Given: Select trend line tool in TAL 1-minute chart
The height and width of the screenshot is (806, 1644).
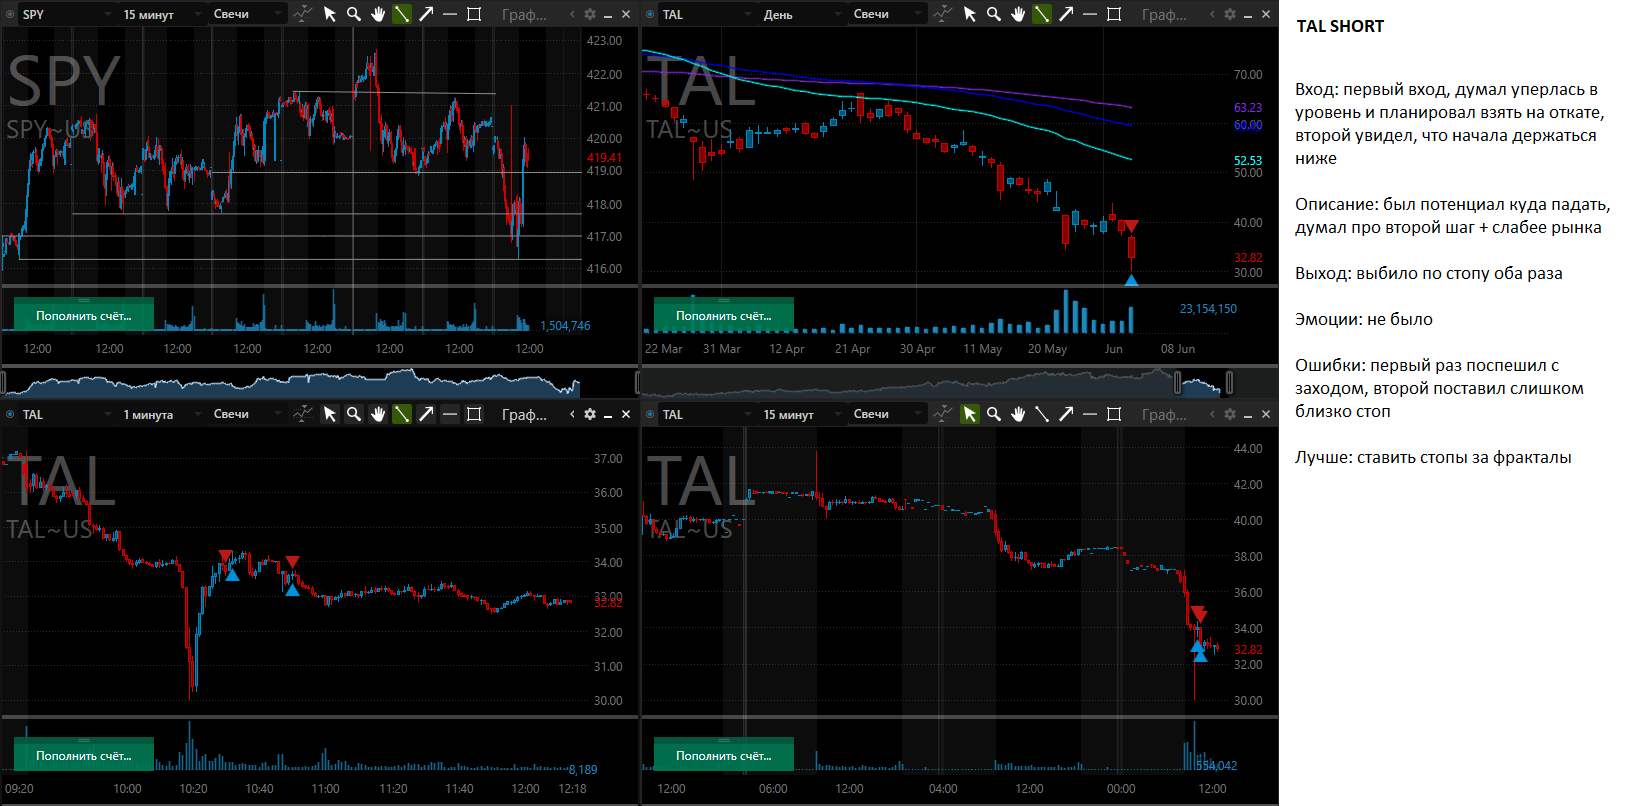Looking at the screenshot, I should (402, 414).
